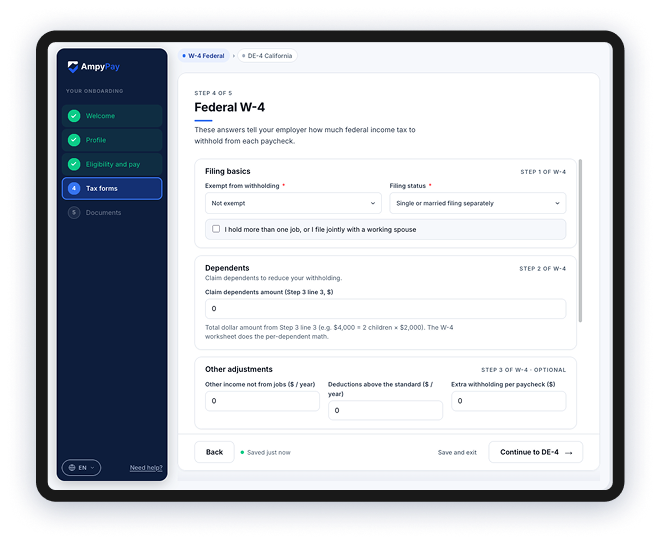
Task: Click the globe icon in language selector
Action: click(72, 468)
